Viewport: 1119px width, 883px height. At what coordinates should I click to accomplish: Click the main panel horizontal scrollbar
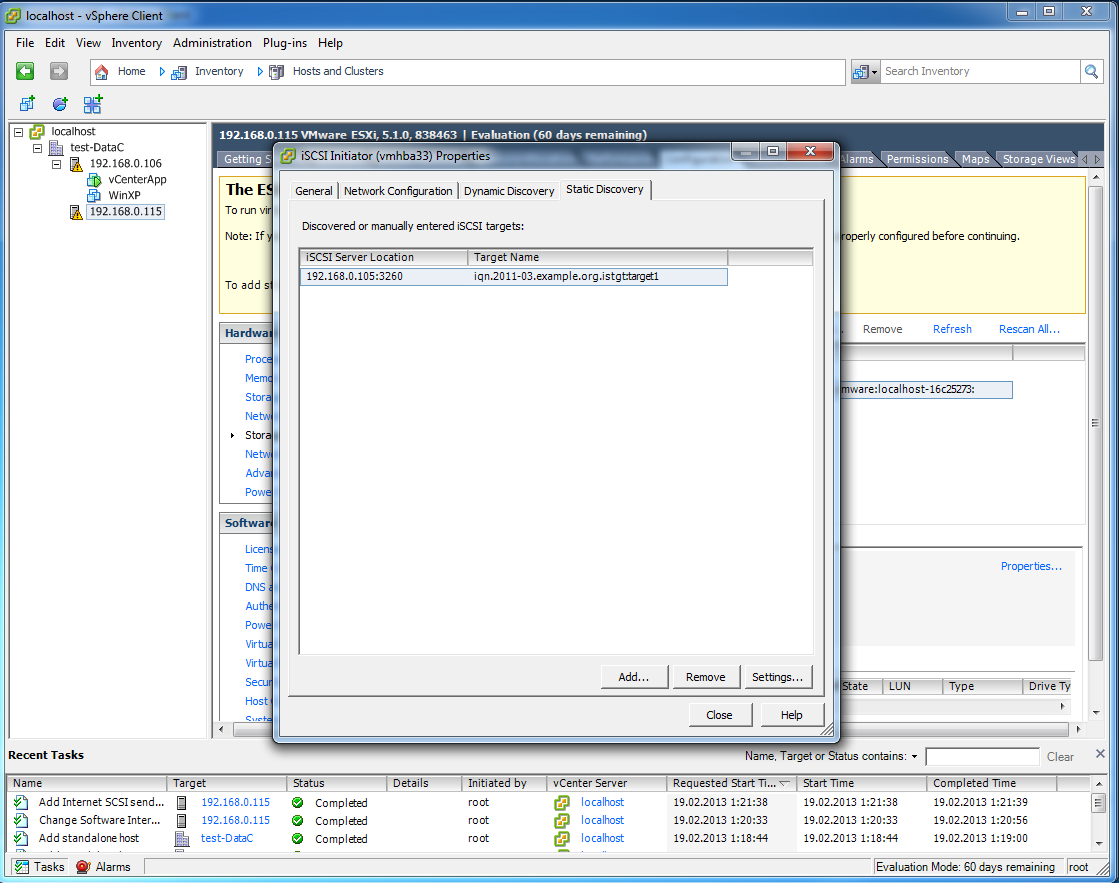(x=649, y=729)
